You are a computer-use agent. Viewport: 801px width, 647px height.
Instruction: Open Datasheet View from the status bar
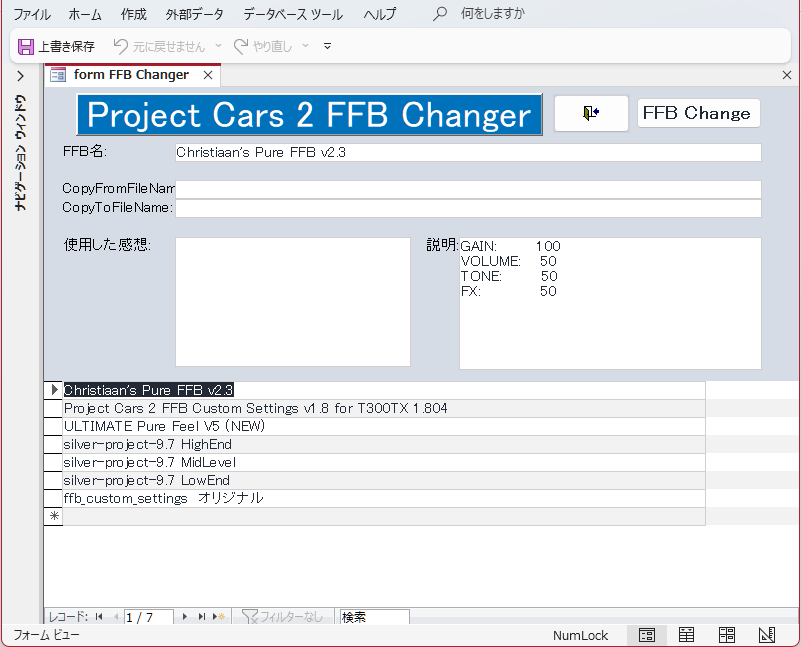click(x=686, y=635)
